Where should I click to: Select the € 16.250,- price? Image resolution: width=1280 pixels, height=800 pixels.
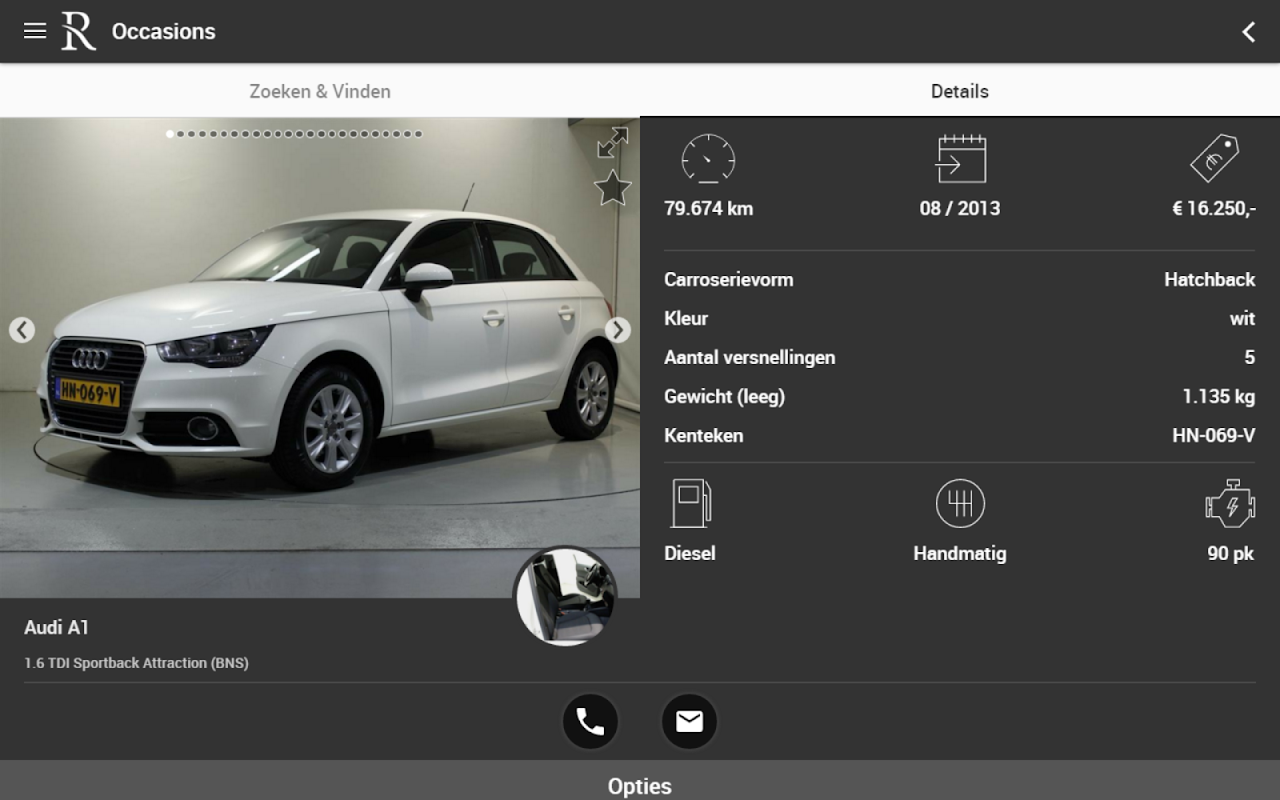[1213, 209]
